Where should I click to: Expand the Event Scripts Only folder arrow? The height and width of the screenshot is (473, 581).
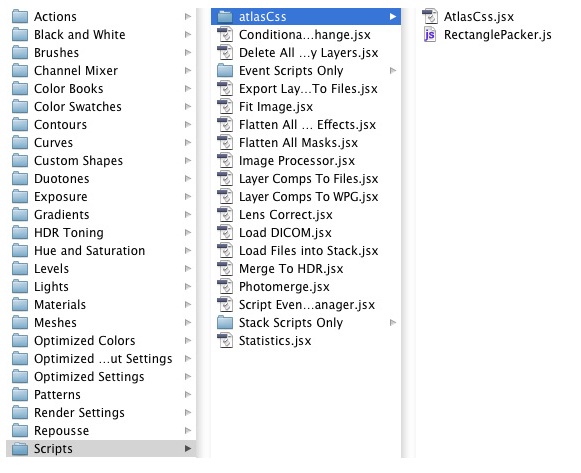click(x=393, y=70)
